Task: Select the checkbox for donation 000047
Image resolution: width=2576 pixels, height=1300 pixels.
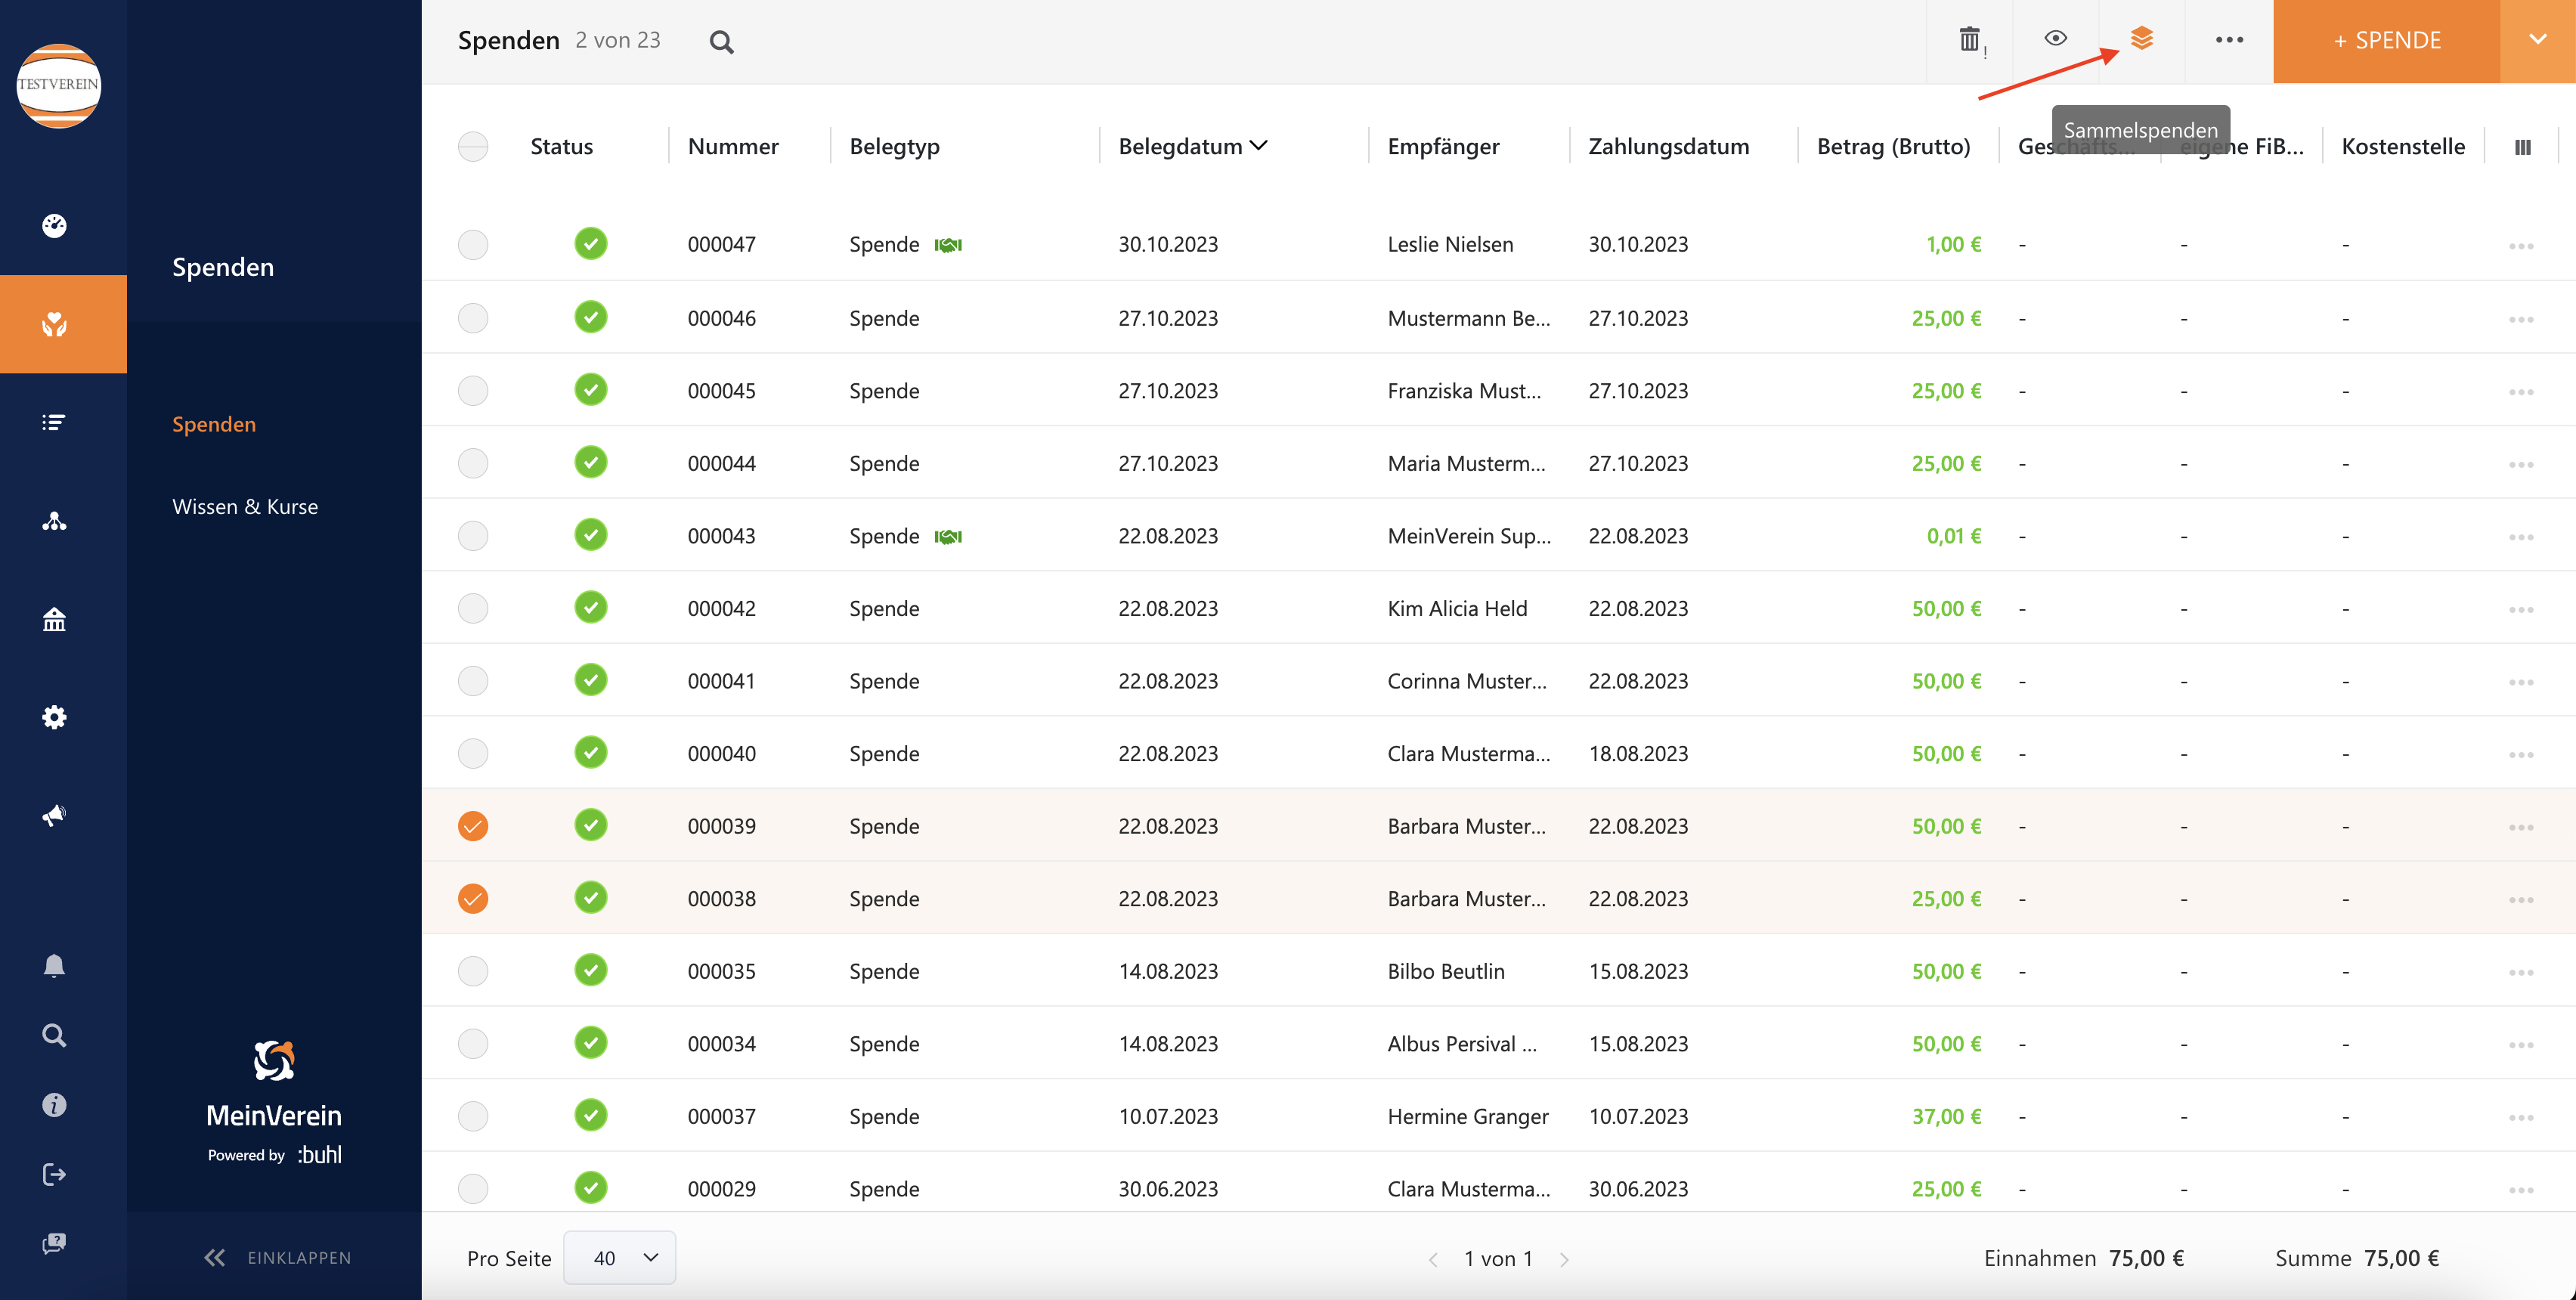Action: (x=473, y=244)
